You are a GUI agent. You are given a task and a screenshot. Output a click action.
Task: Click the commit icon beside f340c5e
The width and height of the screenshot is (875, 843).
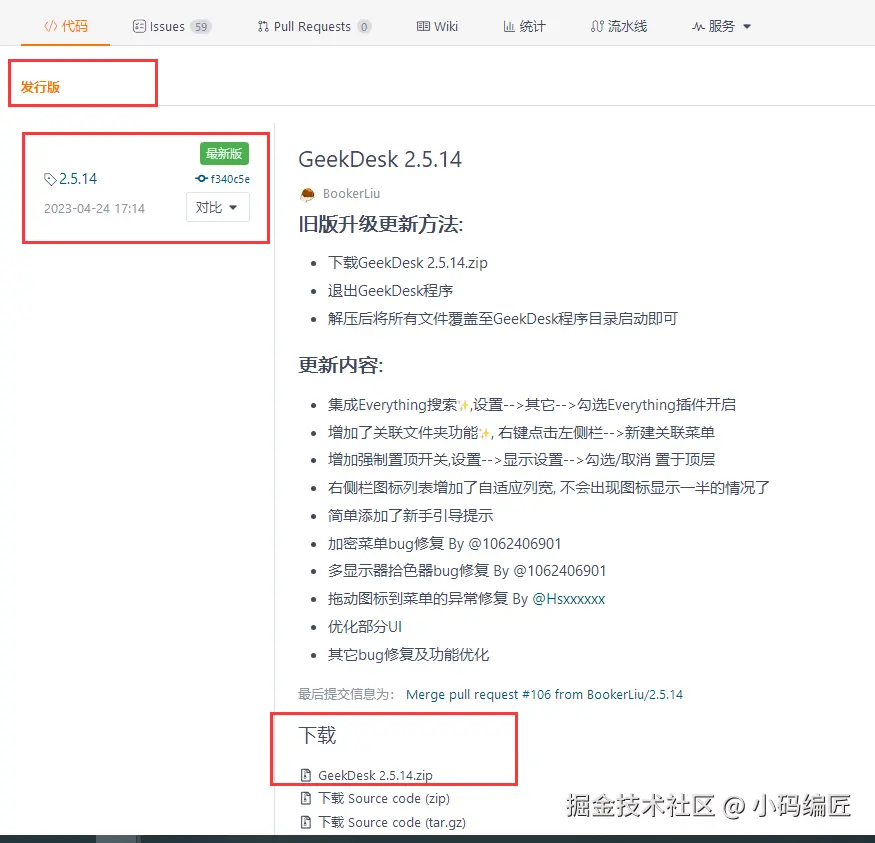201,179
